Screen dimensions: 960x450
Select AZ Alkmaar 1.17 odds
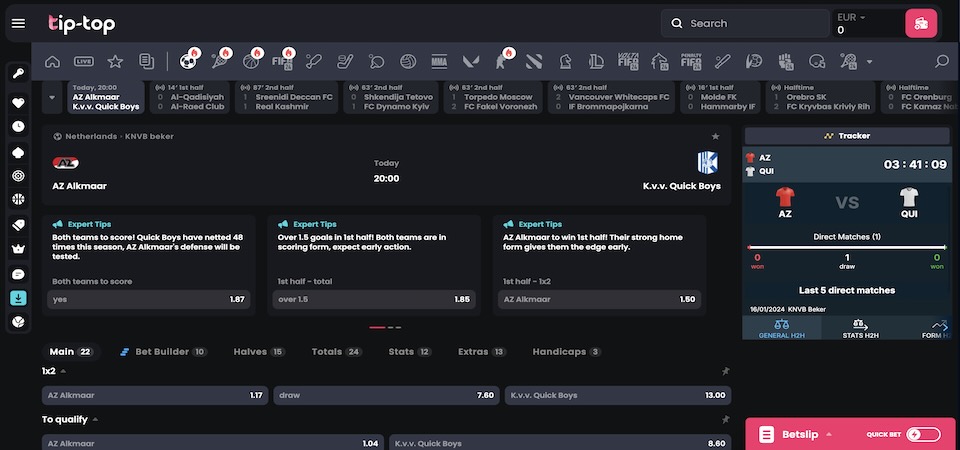tap(155, 396)
